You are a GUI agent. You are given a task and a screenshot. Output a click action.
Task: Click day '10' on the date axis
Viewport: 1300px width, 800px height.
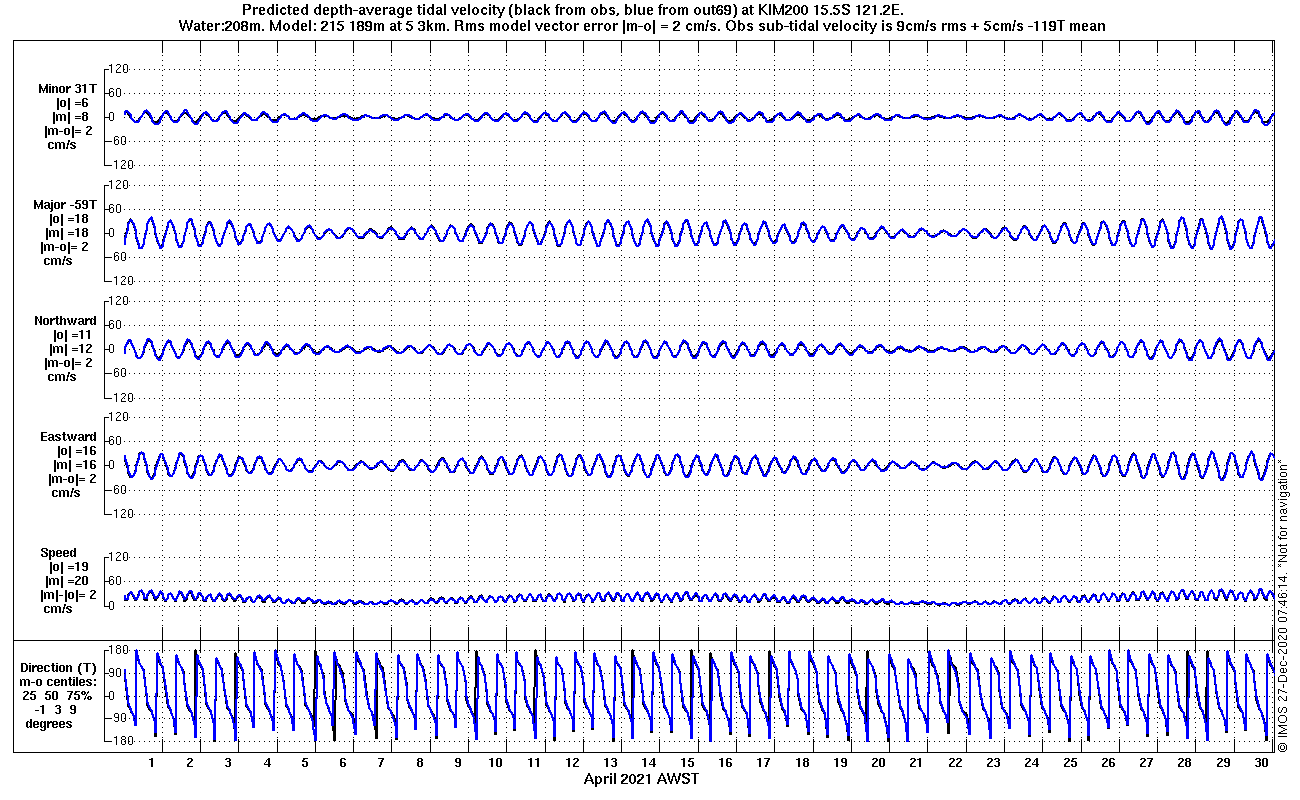pyautogui.click(x=496, y=763)
